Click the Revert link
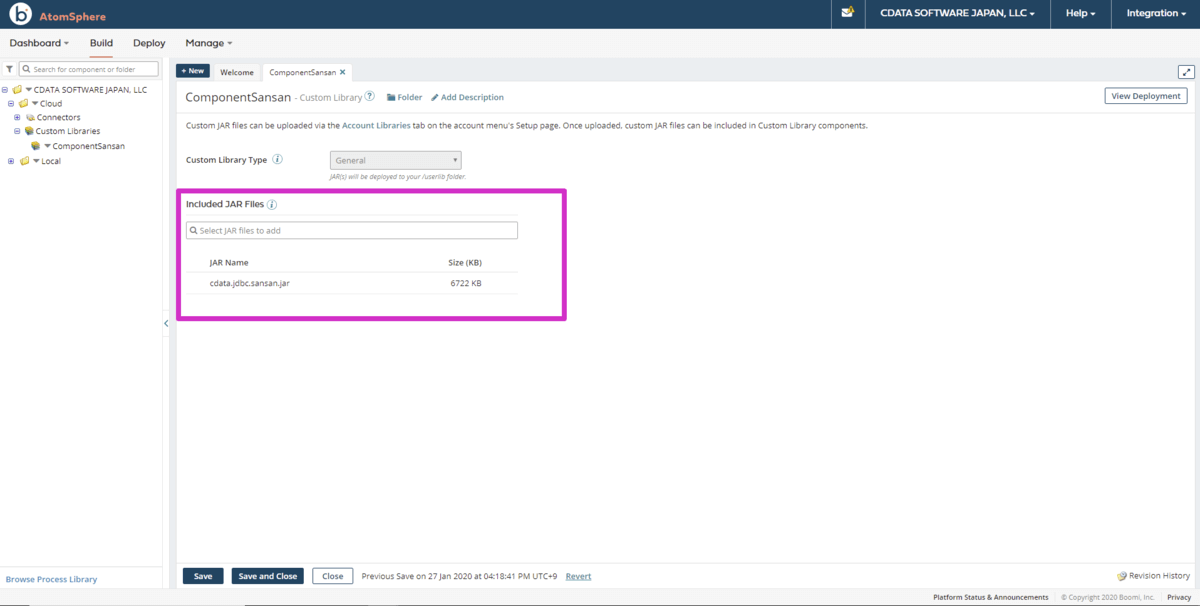The width and height of the screenshot is (1200, 606). (x=578, y=576)
